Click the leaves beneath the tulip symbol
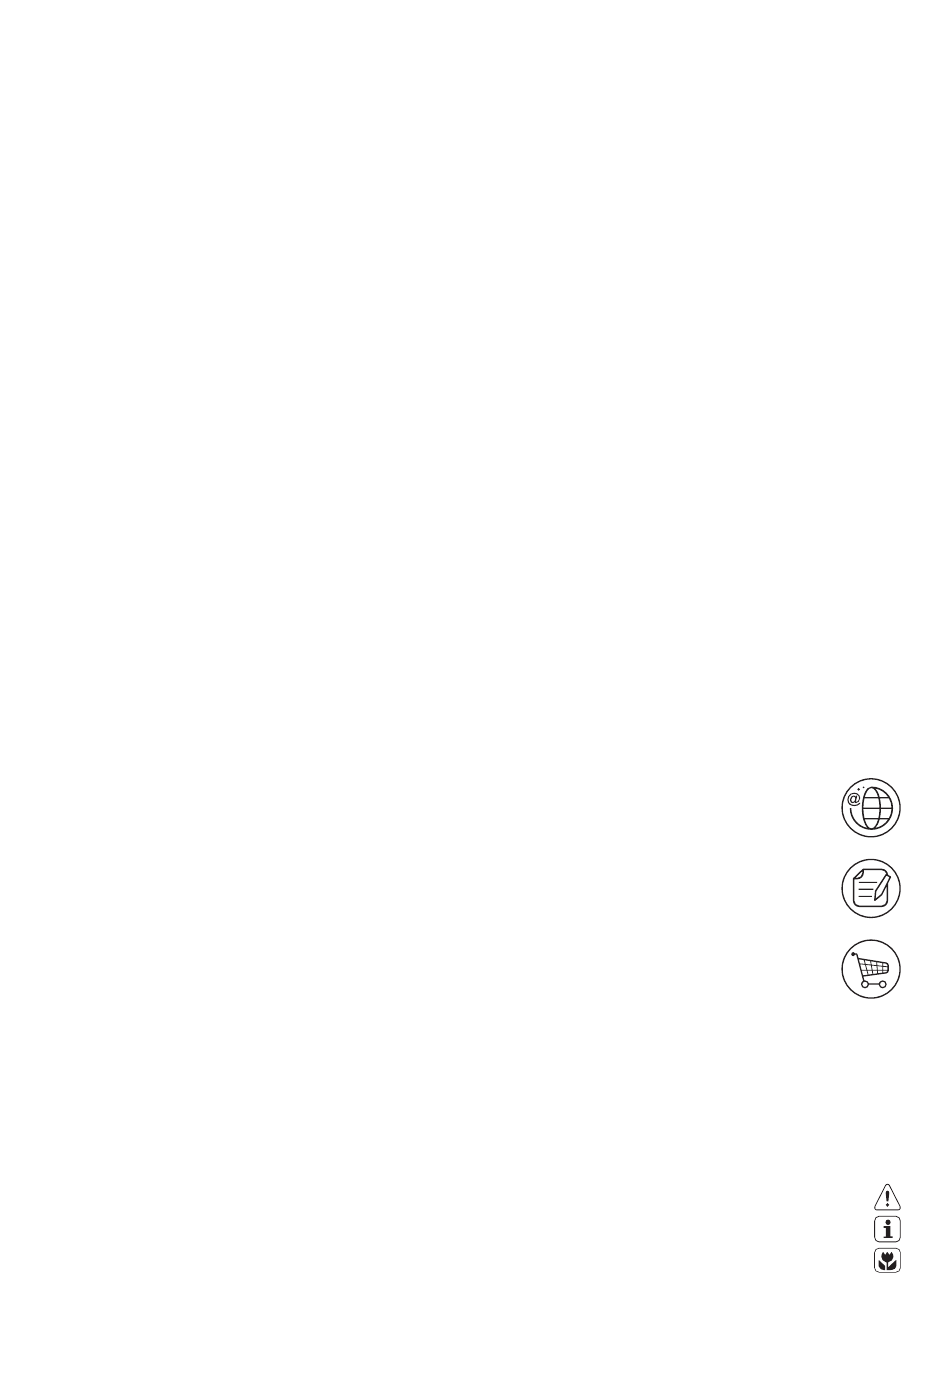 pos(887,1266)
